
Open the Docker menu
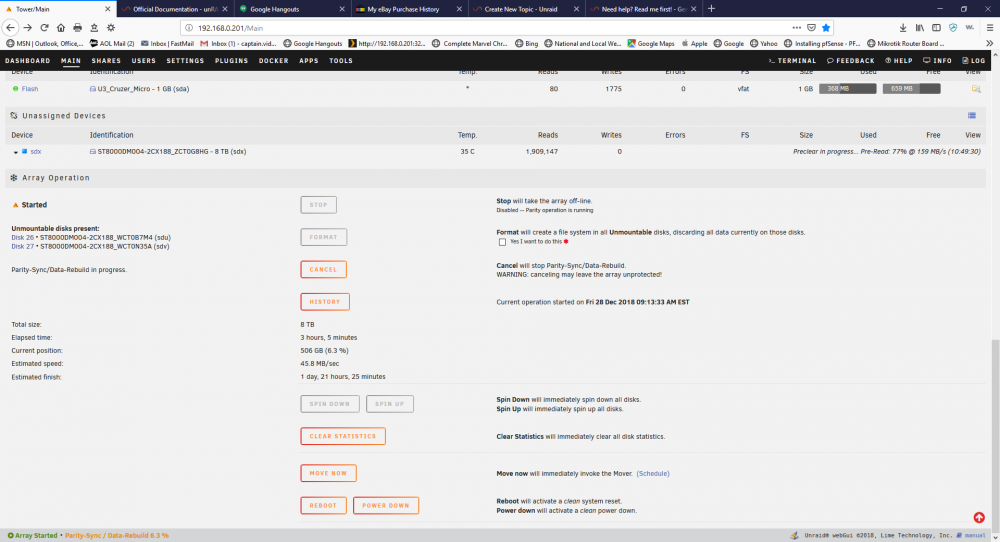(274, 61)
